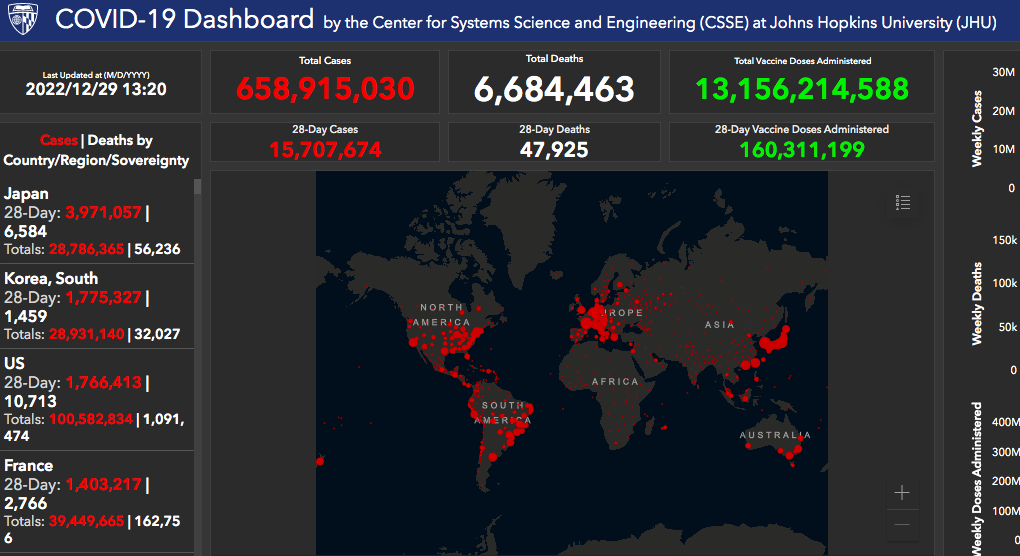Viewport: 1020px width, 556px height.
Task: Select Japan in the country list
Action: tap(96, 222)
